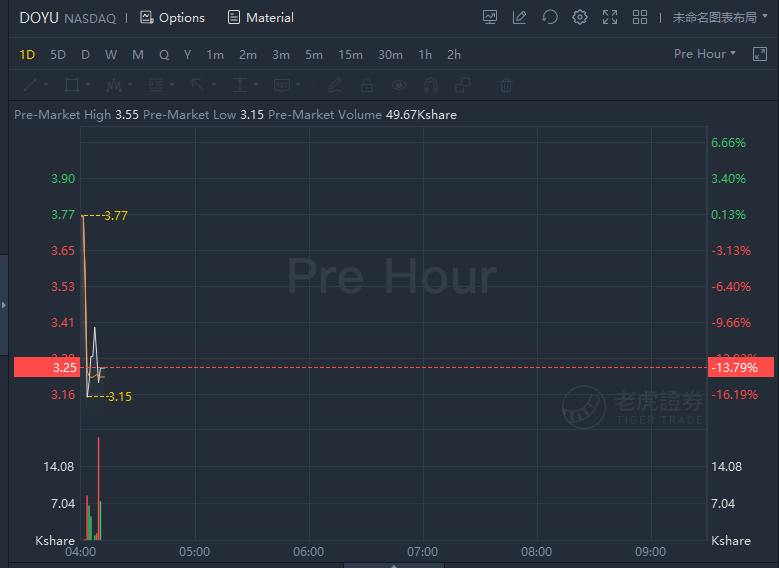This screenshot has width=779, height=568.
Task: Pop out chart with expand icon
Action: click(x=760, y=54)
